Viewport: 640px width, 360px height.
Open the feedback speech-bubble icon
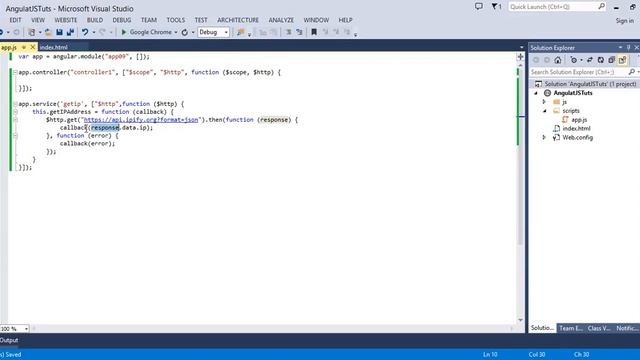pos(478,7)
